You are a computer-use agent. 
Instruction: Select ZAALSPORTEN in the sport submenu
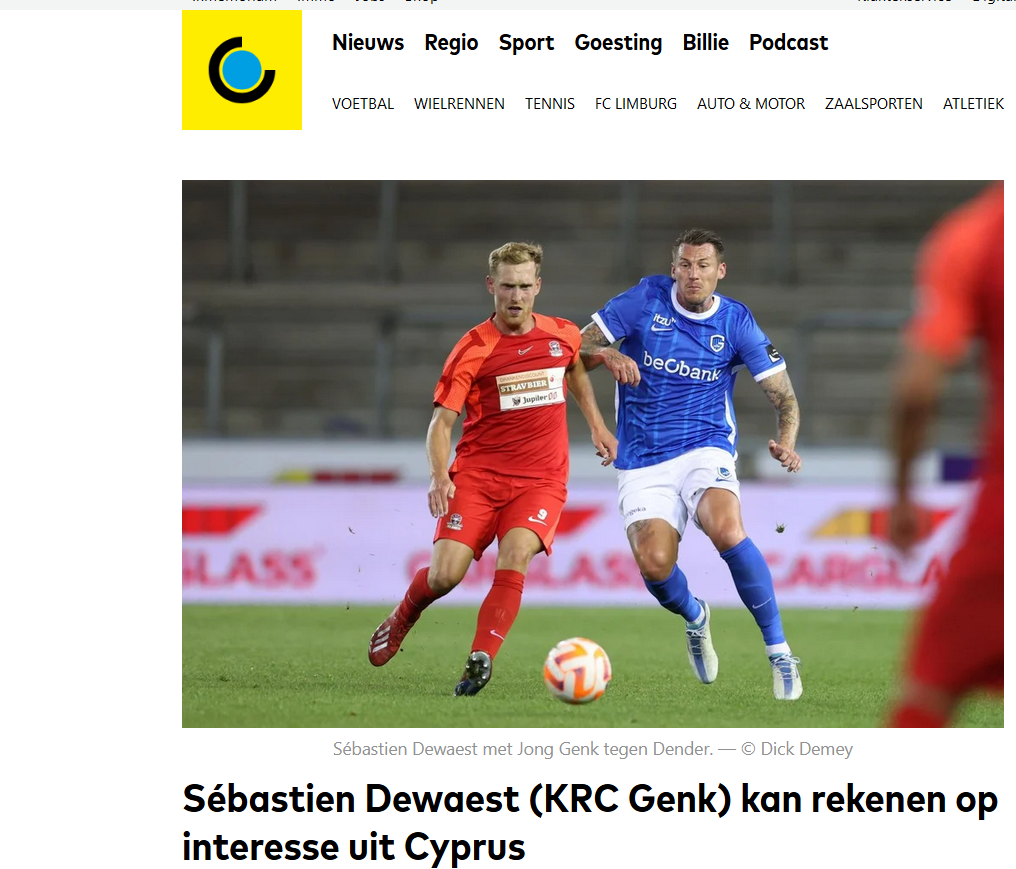coord(873,104)
